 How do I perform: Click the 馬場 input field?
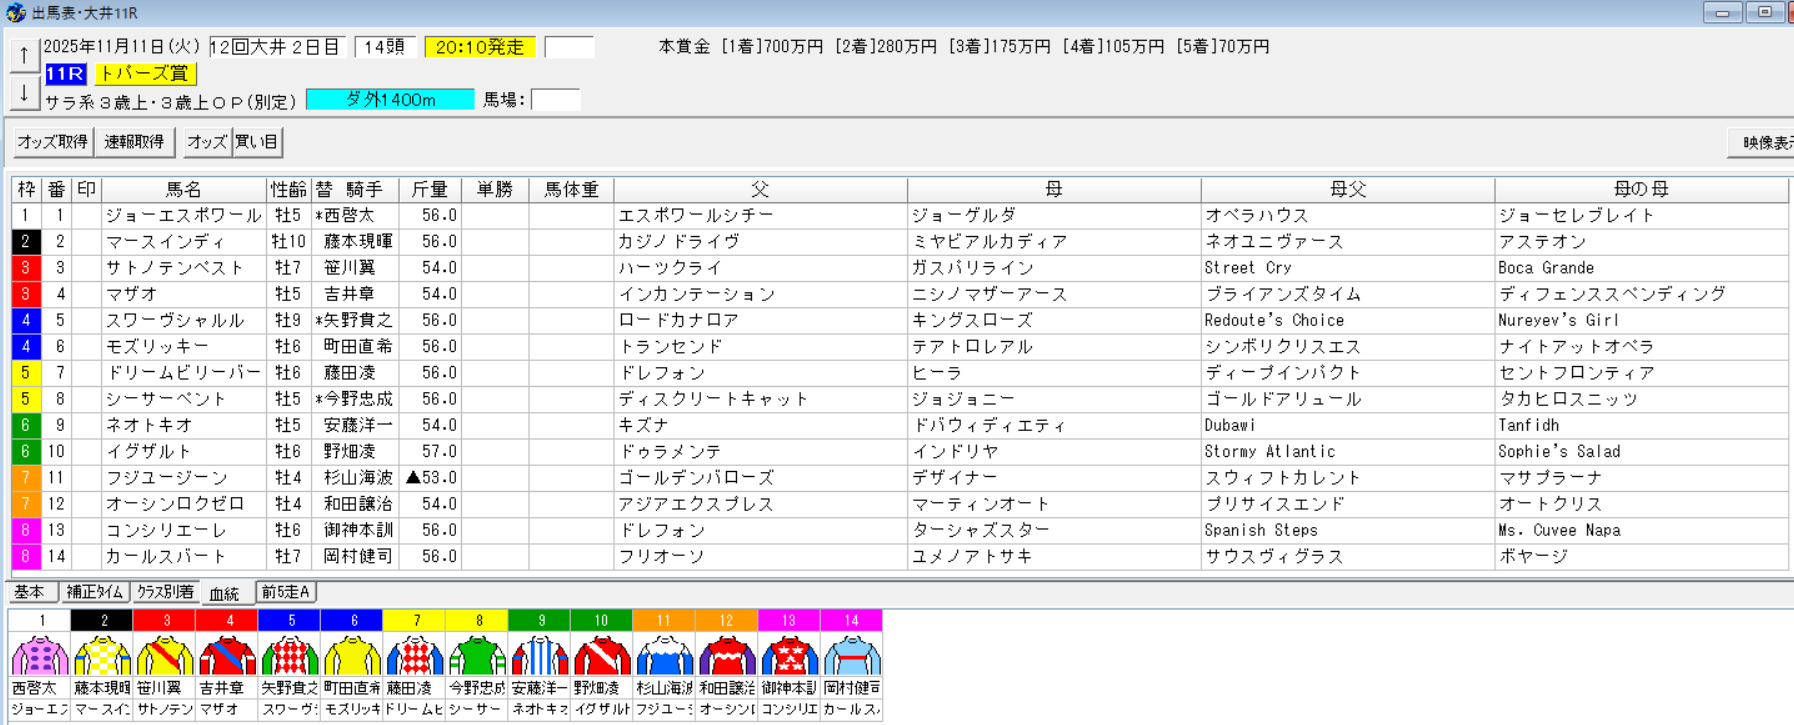click(x=555, y=100)
